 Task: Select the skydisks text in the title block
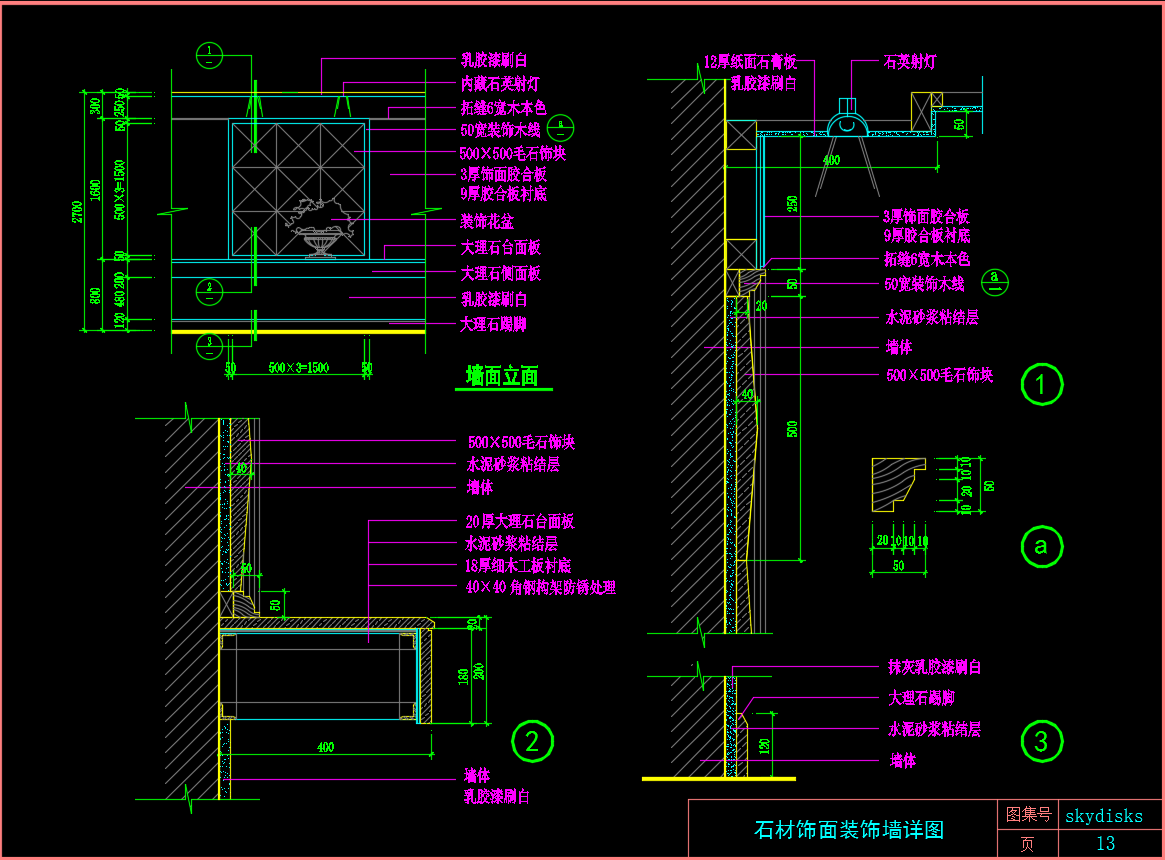tap(1104, 815)
